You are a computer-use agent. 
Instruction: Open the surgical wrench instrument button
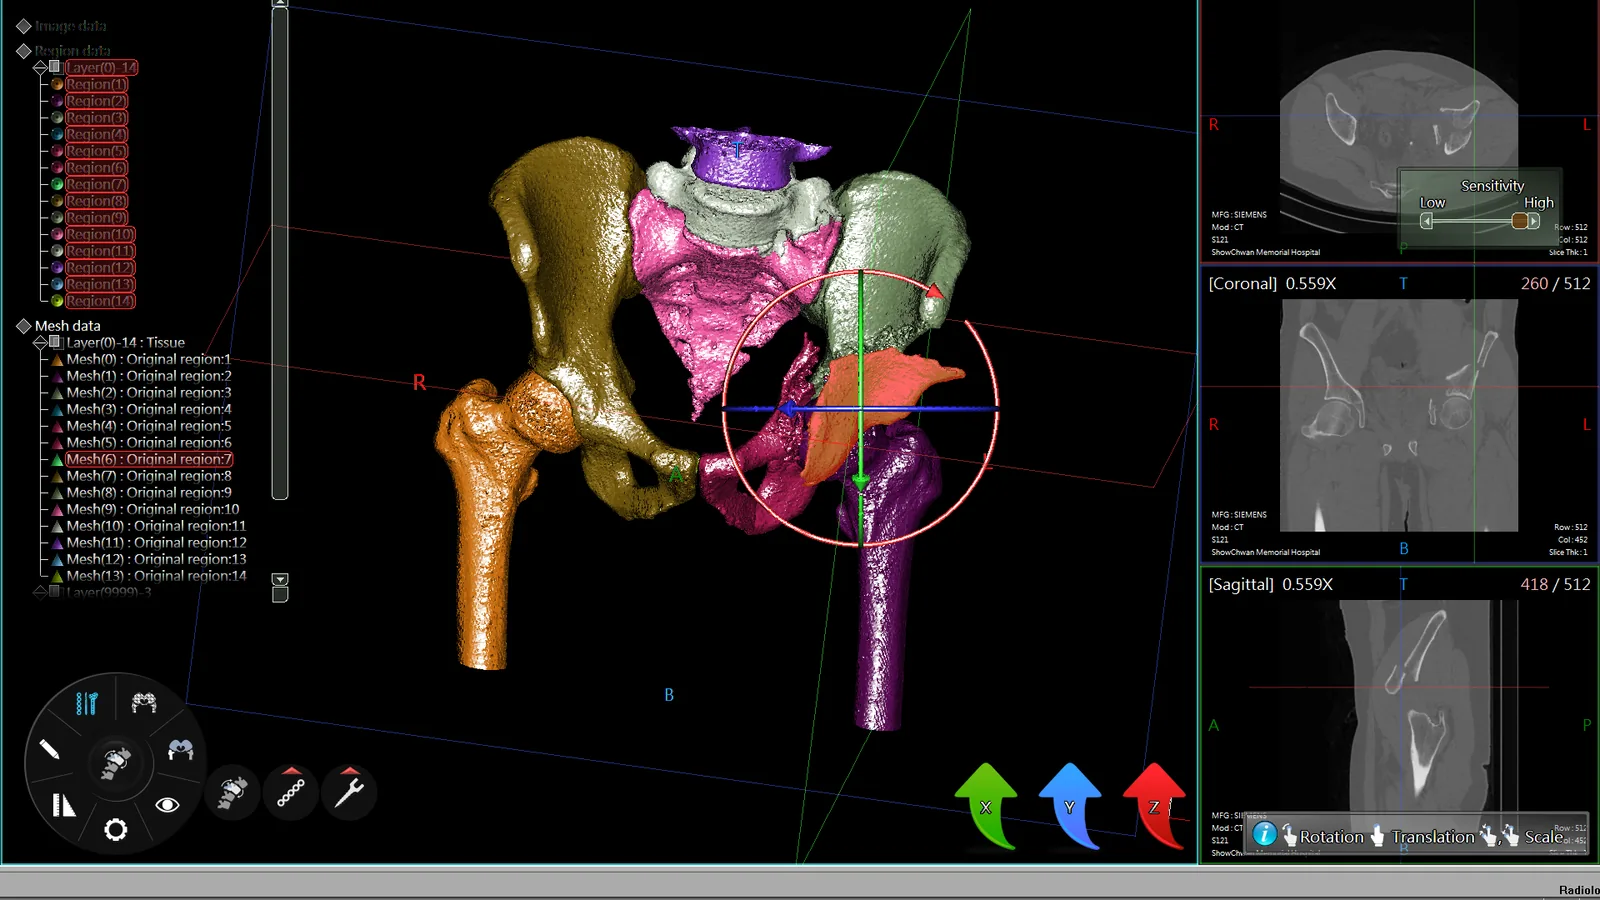click(x=349, y=792)
